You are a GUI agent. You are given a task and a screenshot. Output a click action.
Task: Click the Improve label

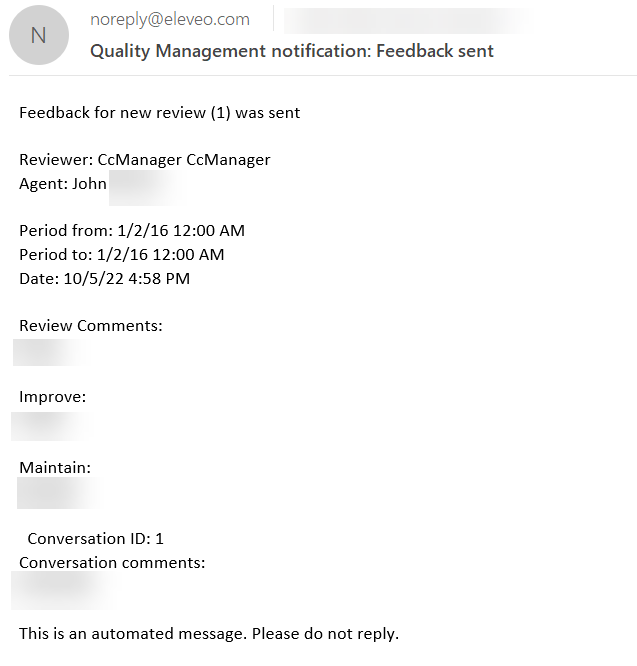click(52, 396)
